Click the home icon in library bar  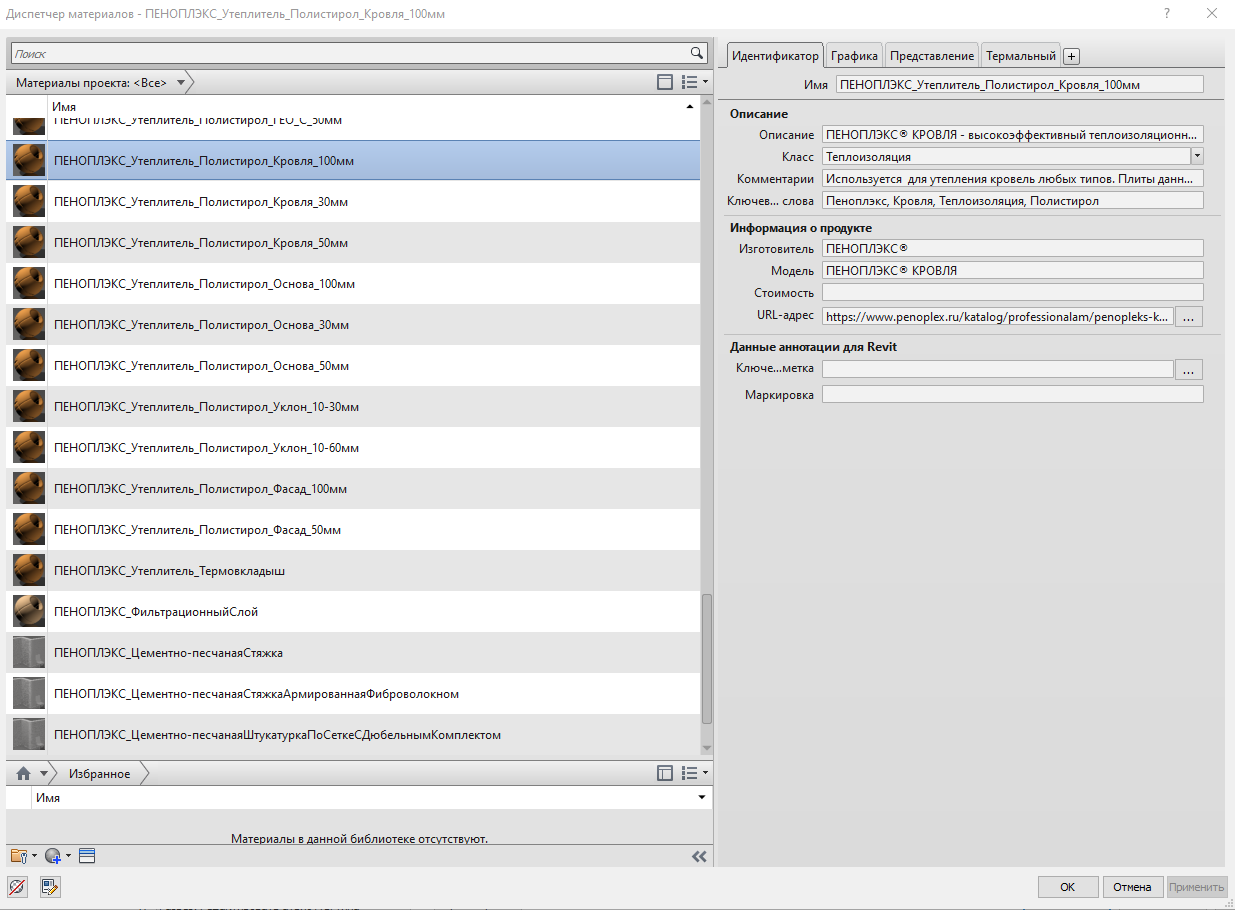23,774
